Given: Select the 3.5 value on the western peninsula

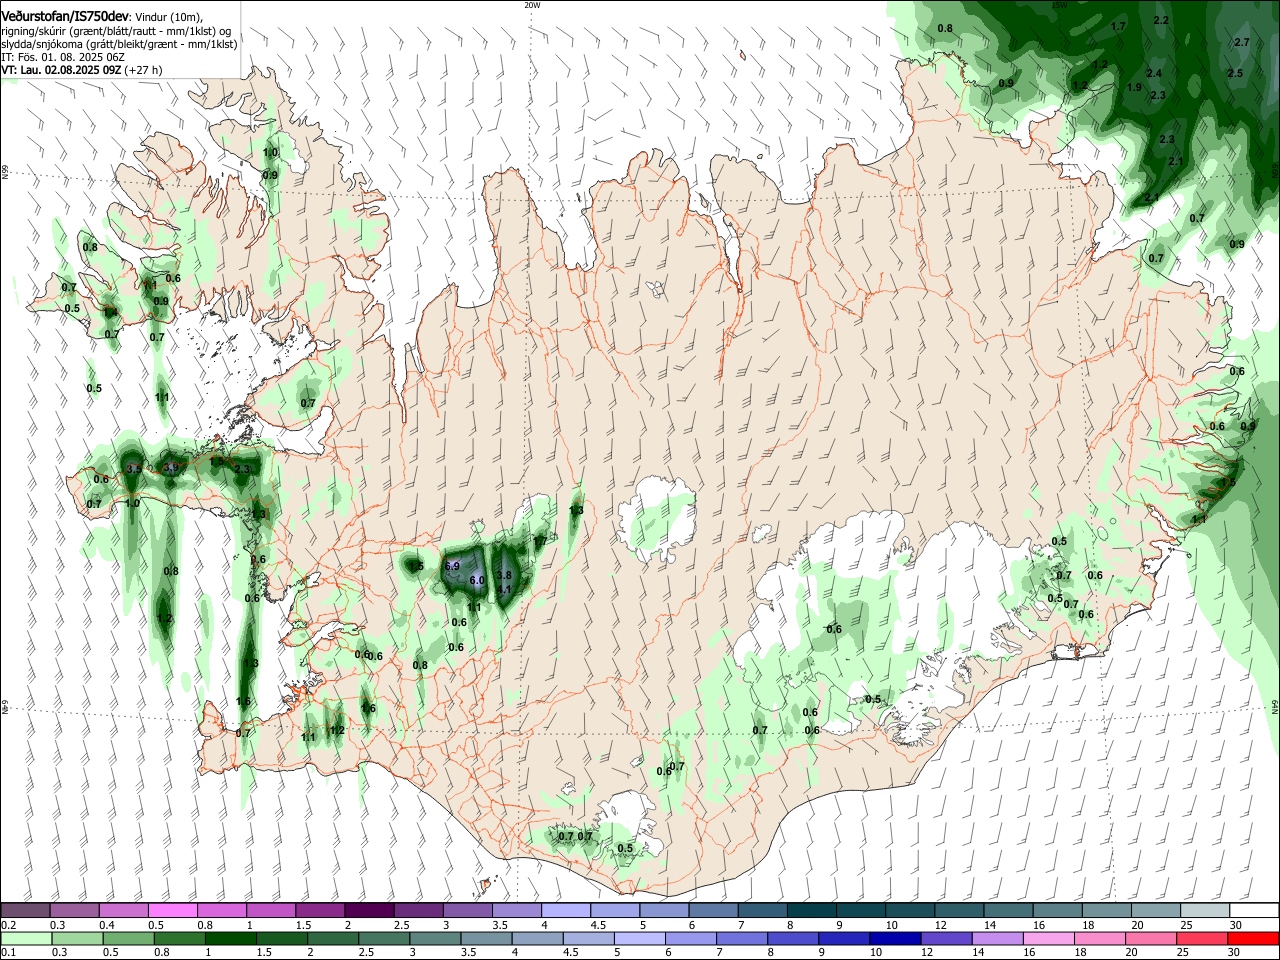Looking at the screenshot, I should (x=133, y=468).
